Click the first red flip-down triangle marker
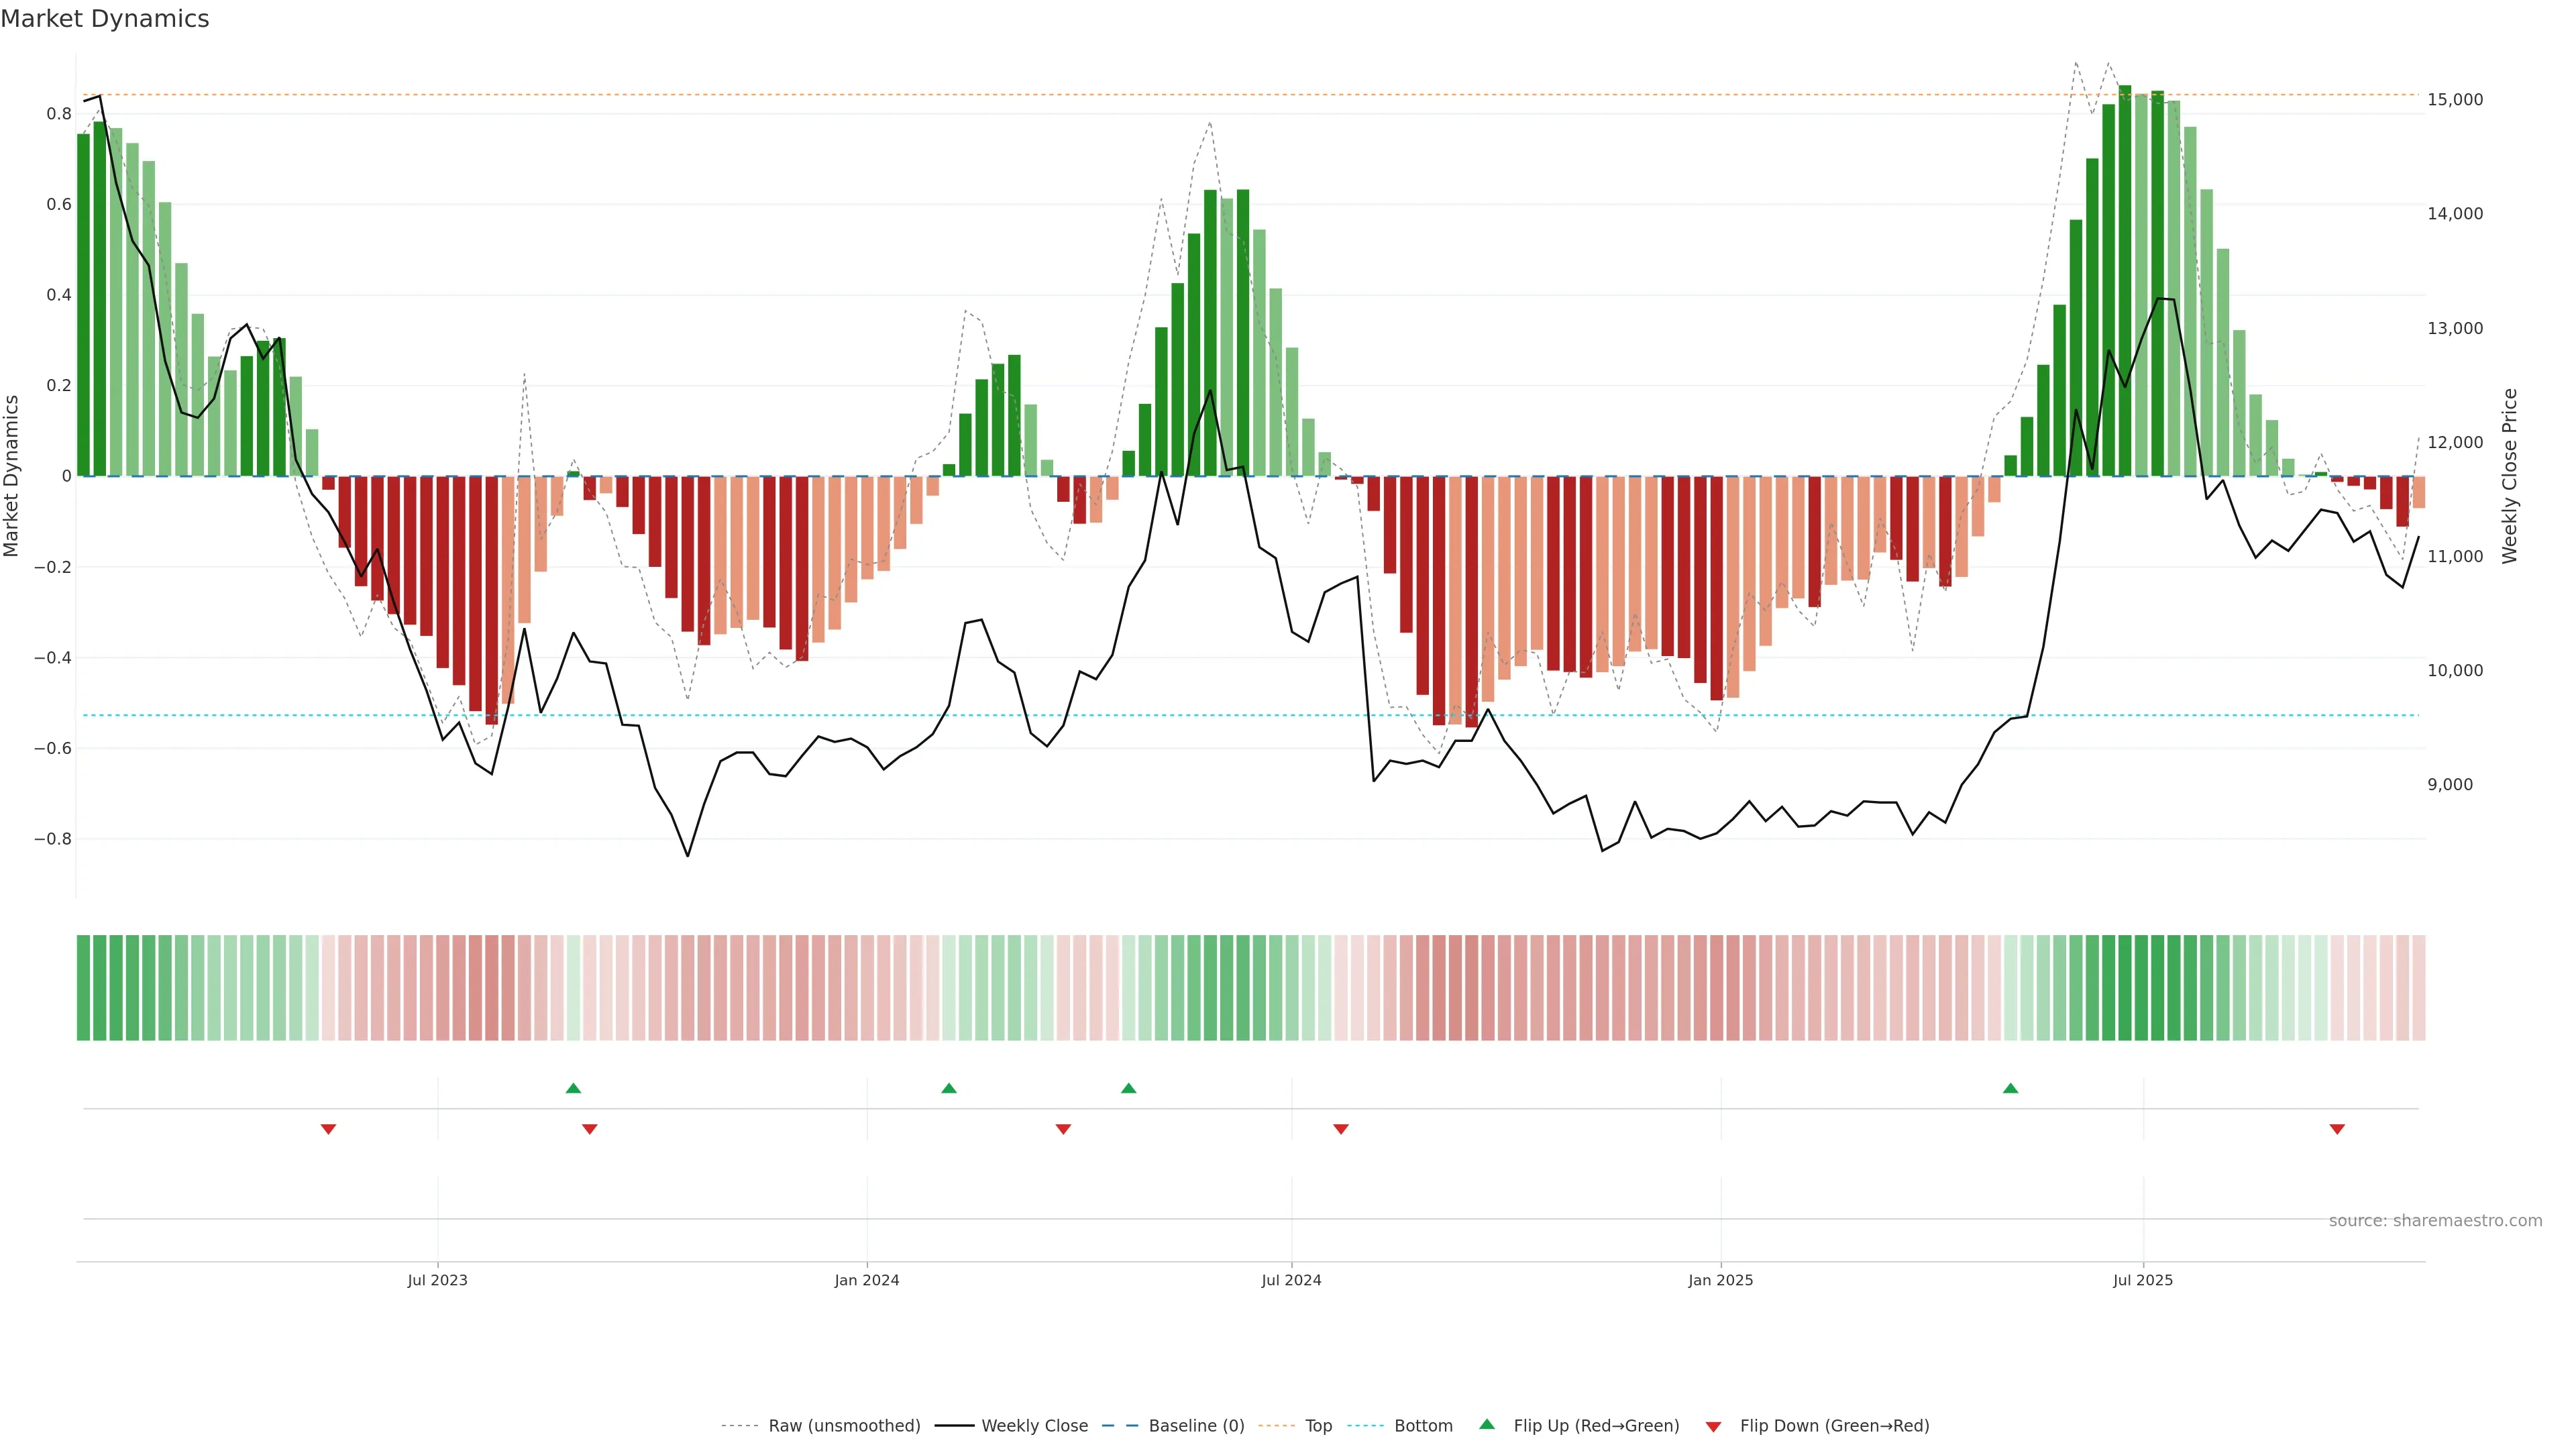 click(x=328, y=1129)
